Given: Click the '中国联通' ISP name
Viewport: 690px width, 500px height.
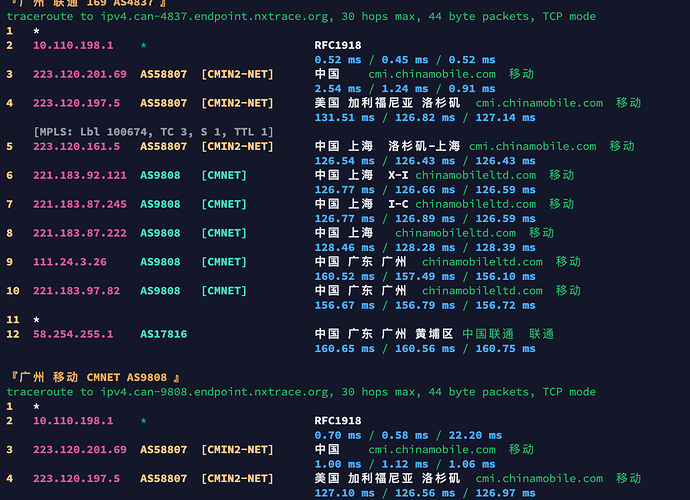Looking at the screenshot, I should click(x=488, y=334).
